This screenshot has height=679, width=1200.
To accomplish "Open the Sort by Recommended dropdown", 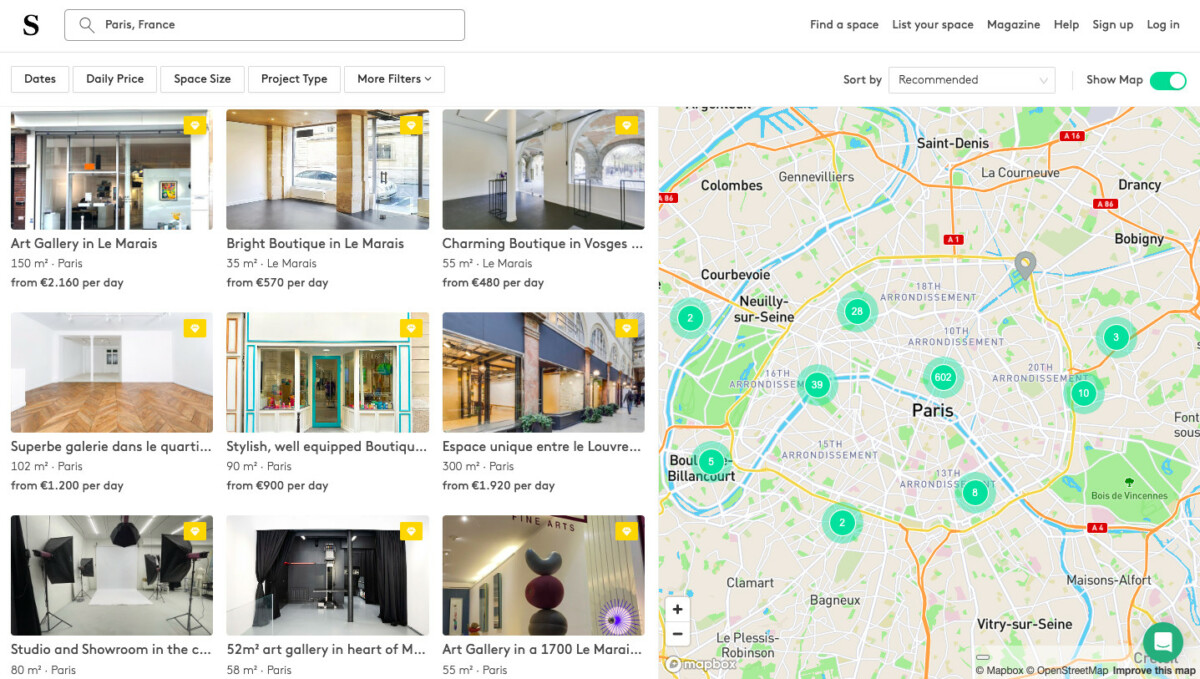I will (971, 80).
